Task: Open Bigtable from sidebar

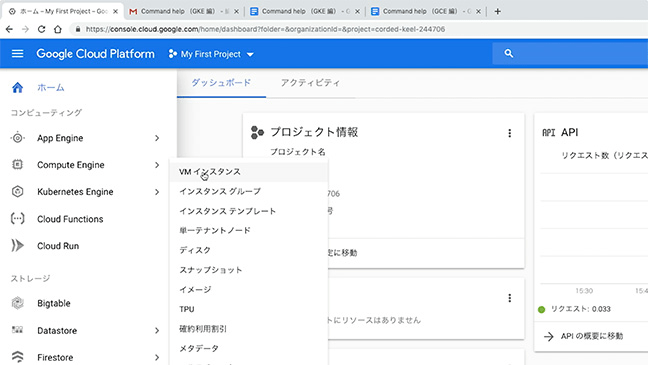Action: tap(54, 303)
